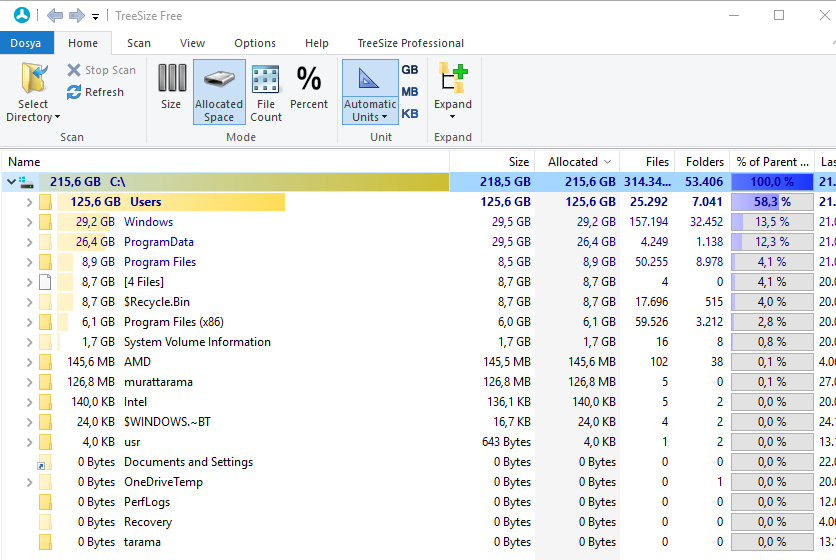This screenshot has width=836, height=560.
Task: Open the Help ribbon tab
Action: (317, 43)
